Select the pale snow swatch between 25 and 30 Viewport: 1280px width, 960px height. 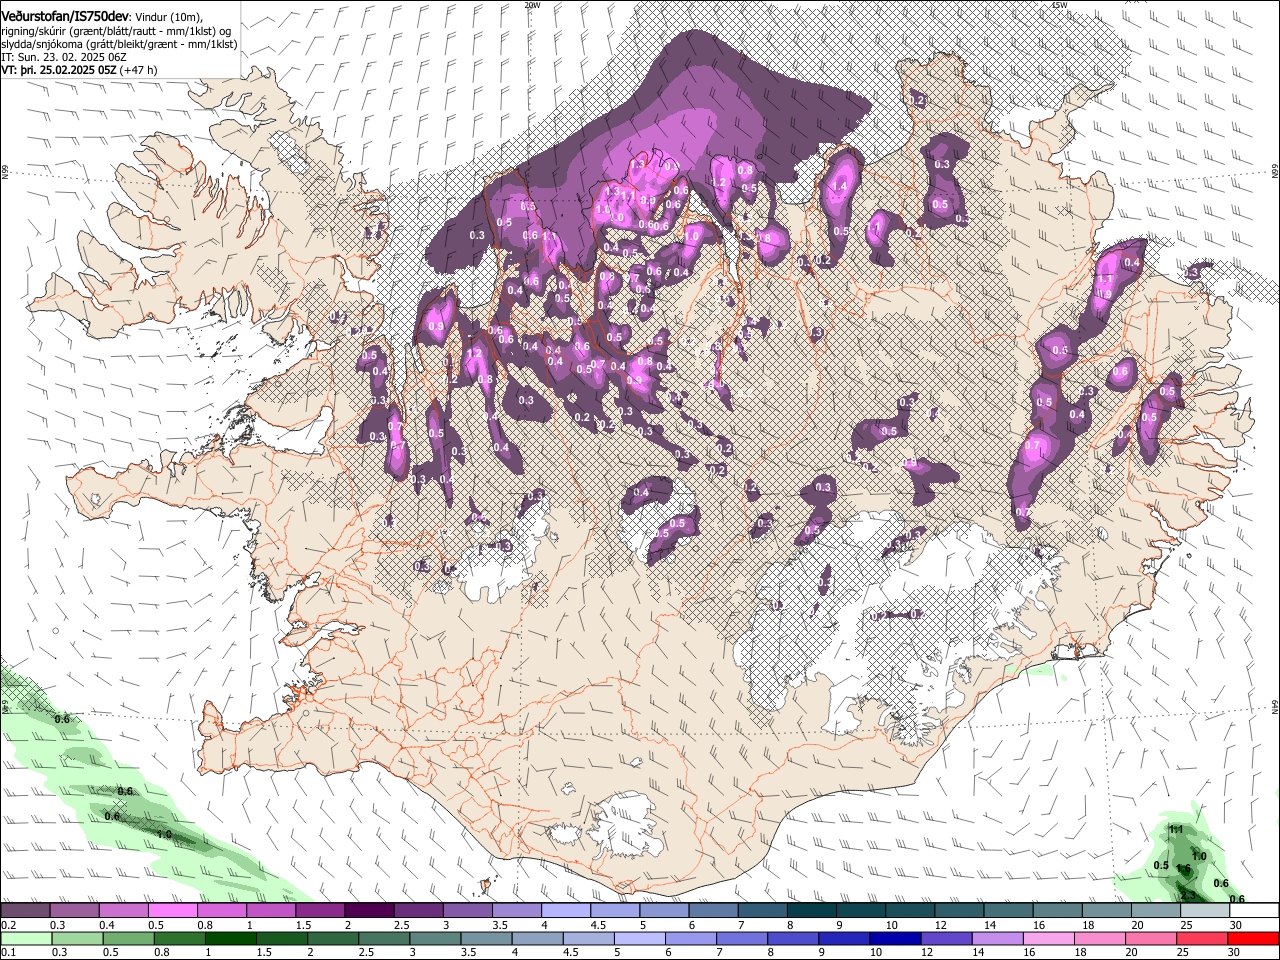click(1204, 911)
